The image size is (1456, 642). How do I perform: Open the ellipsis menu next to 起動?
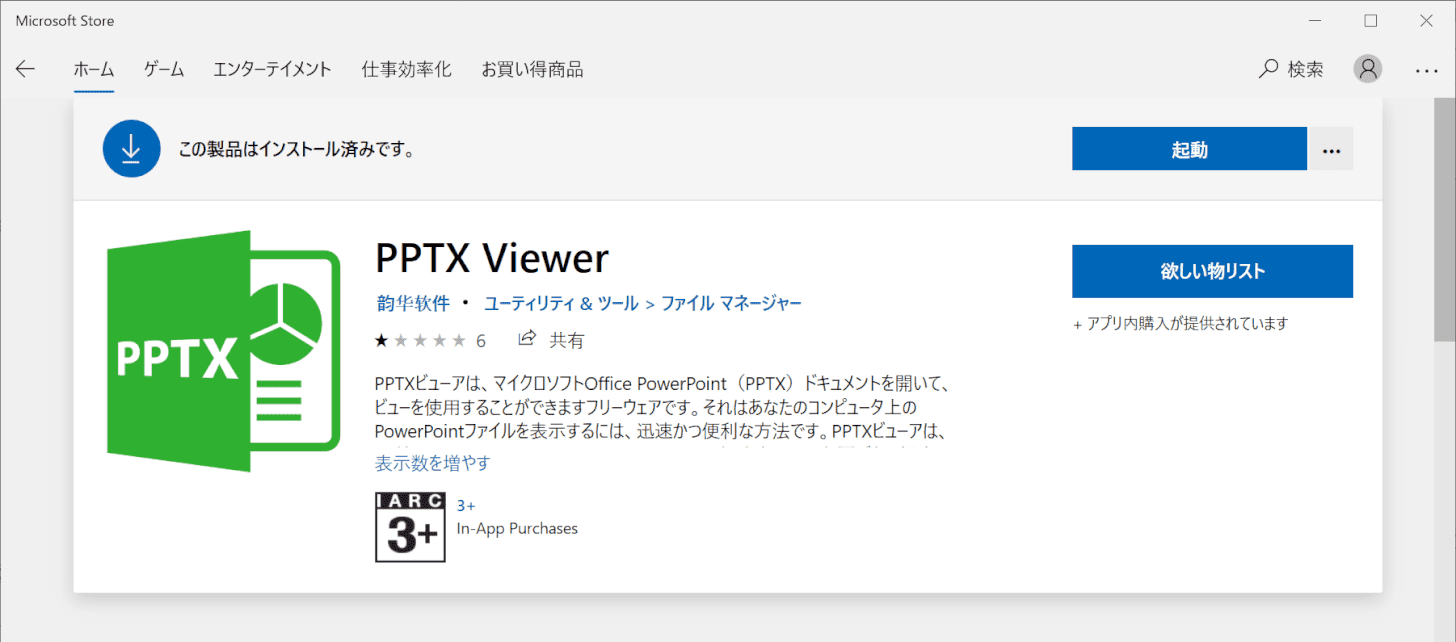point(1330,149)
